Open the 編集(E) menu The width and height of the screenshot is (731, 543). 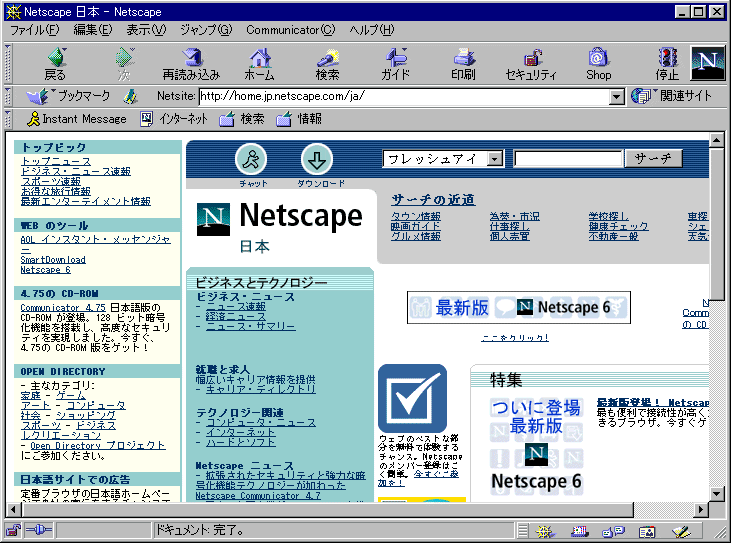[x=93, y=30]
